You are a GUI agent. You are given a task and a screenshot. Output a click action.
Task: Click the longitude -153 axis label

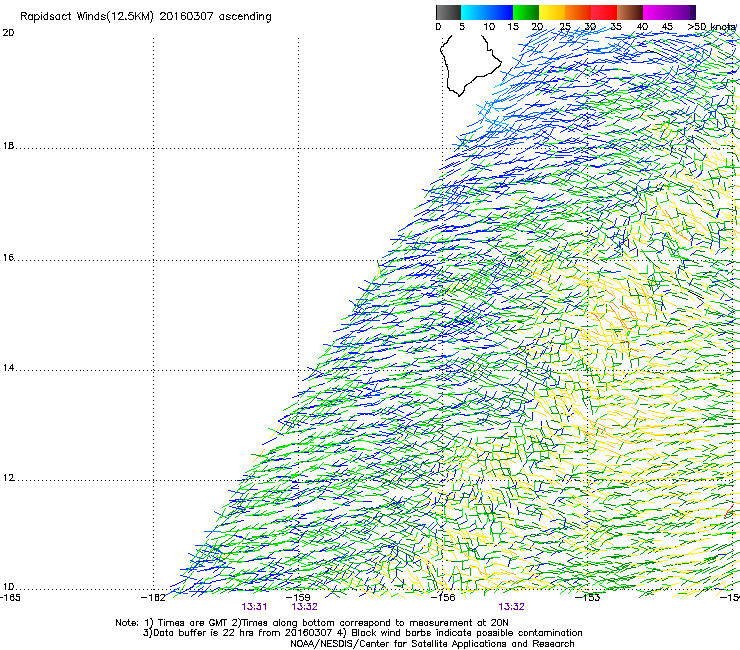click(588, 597)
